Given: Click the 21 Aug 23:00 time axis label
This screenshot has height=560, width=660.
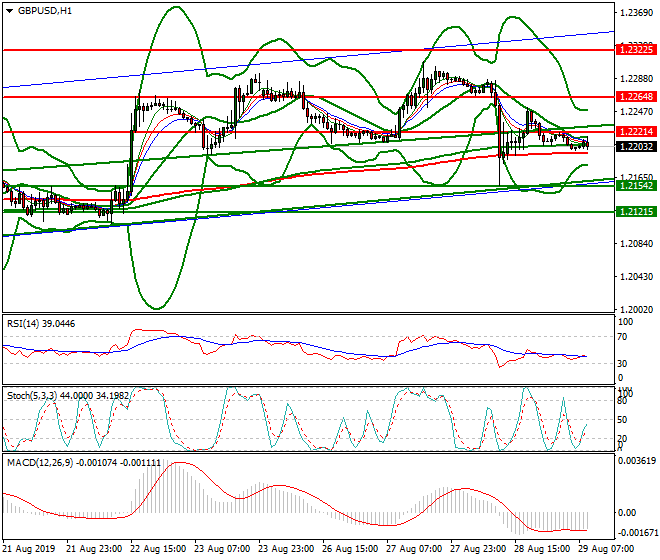Looking at the screenshot, I should [x=94, y=549].
